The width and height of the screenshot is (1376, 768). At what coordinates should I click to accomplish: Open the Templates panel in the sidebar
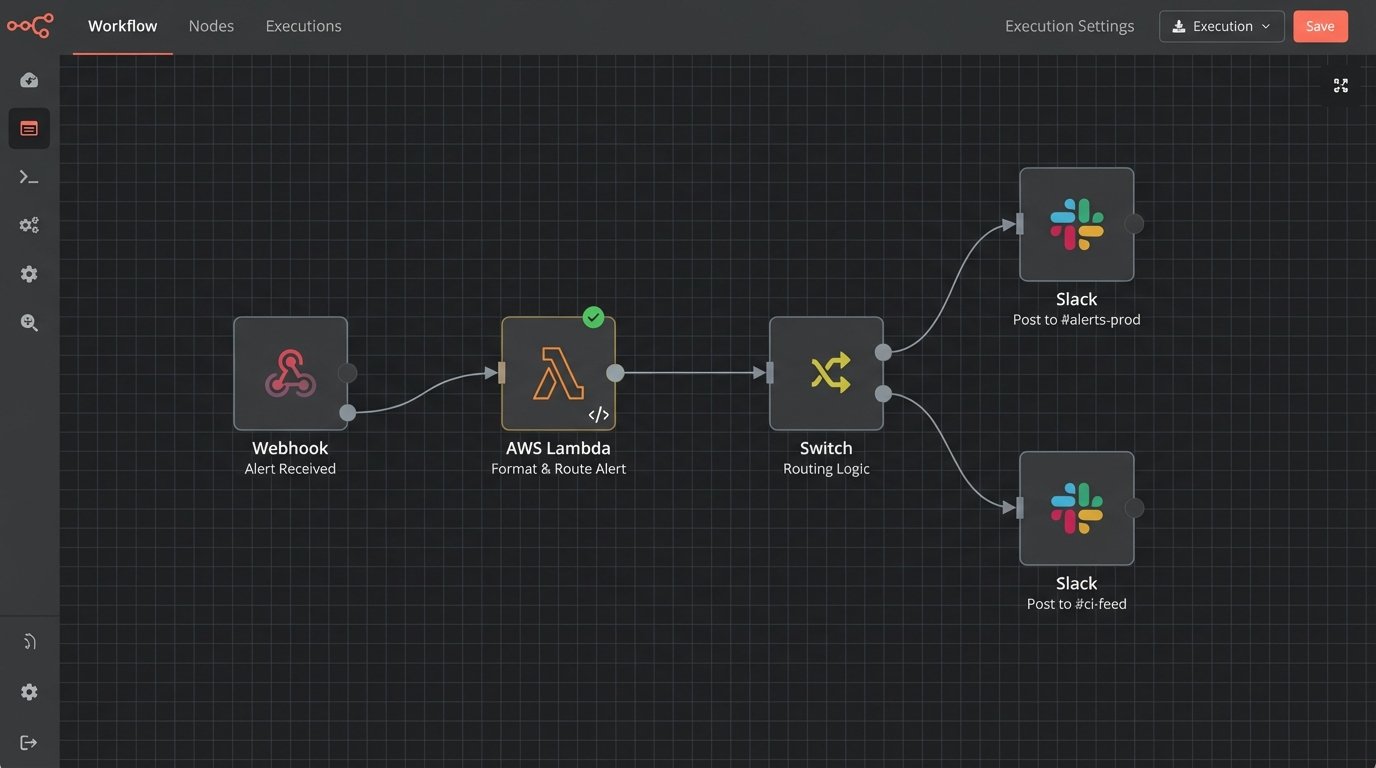(x=29, y=128)
